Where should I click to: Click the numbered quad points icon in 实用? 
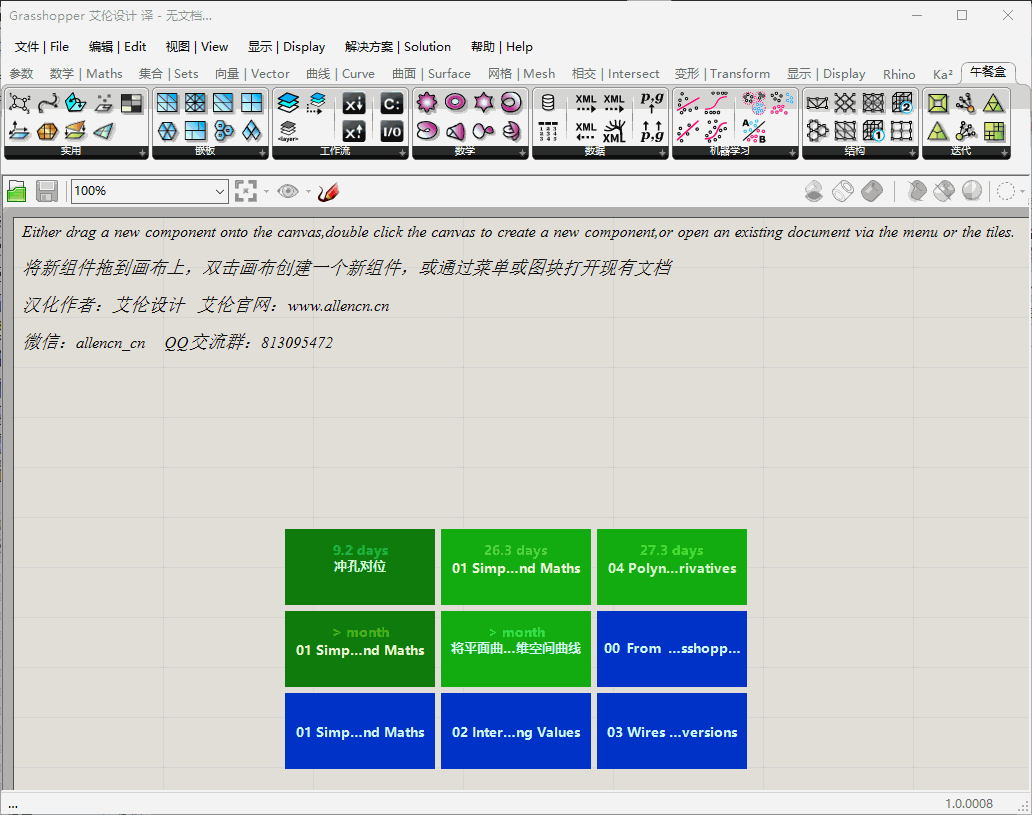(x=20, y=103)
